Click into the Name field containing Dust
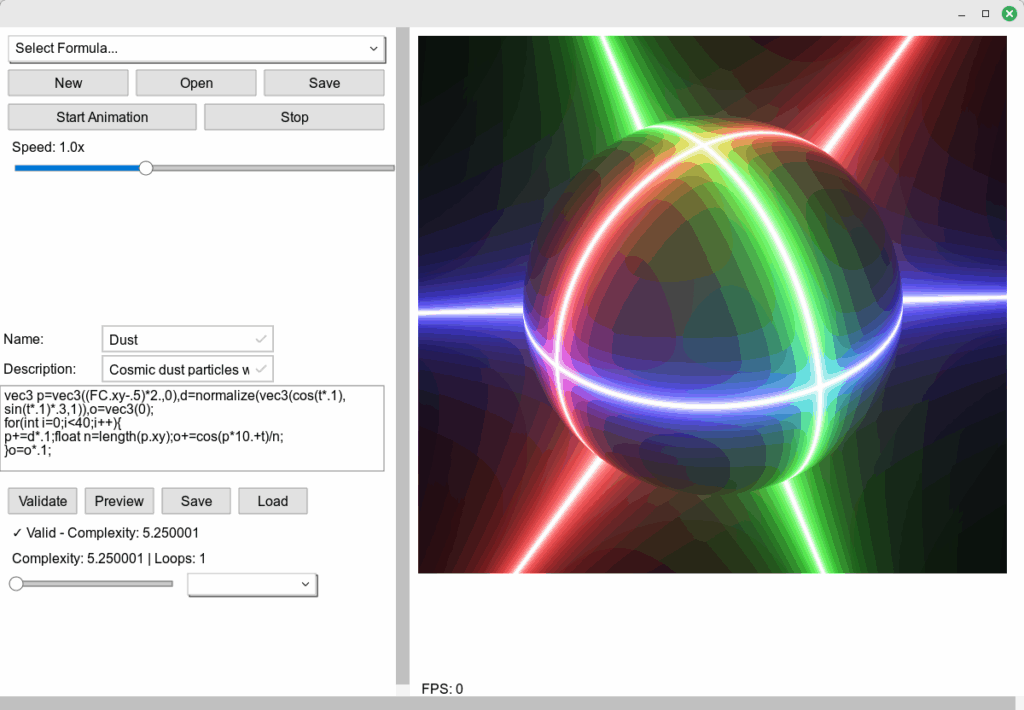The height and width of the screenshot is (710, 1024). (x=178, y=339)
